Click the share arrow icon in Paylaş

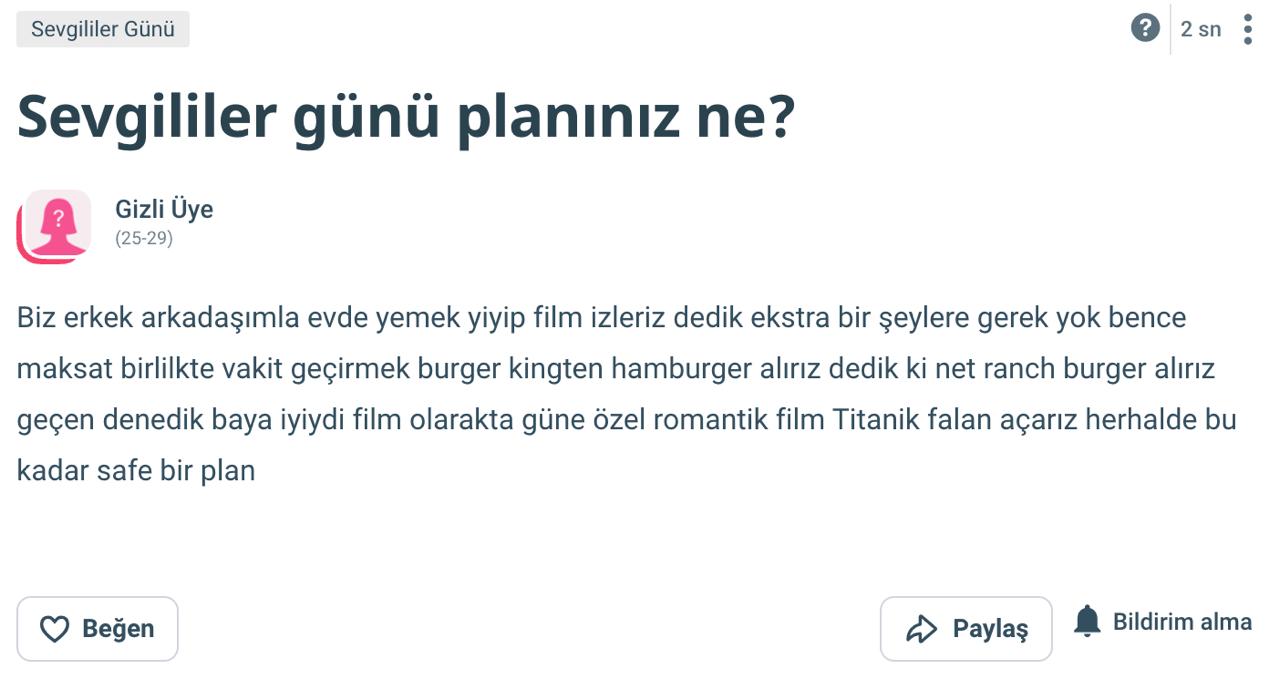point(921,629)
